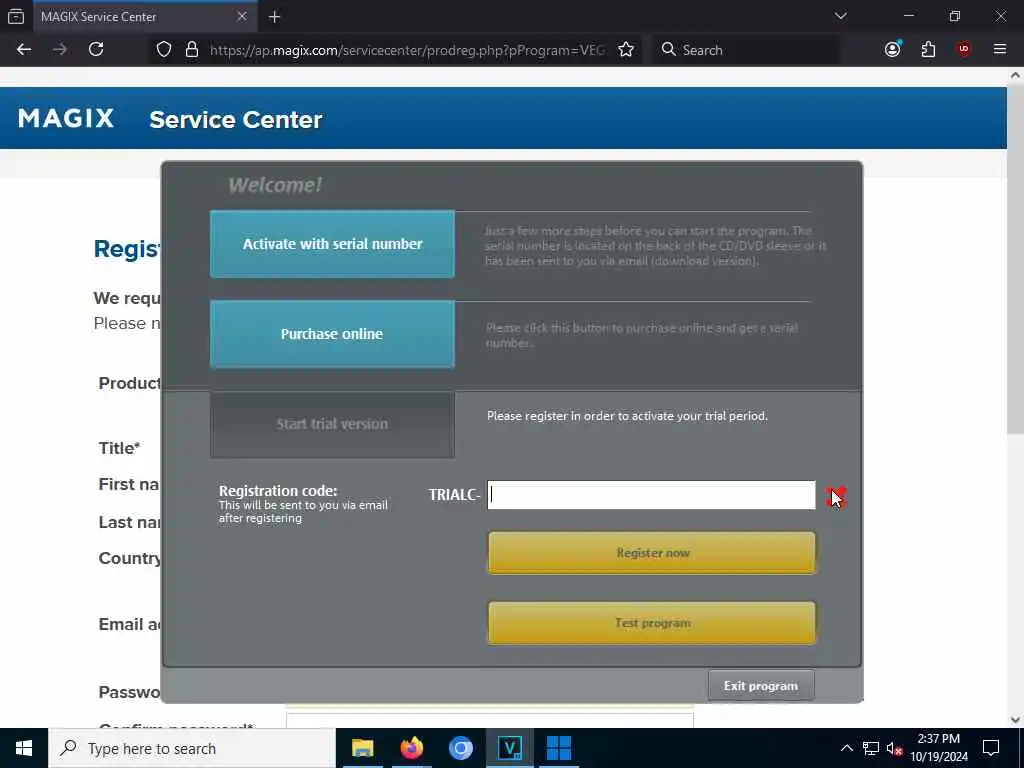Go back with the browser back arrow
The image size is (1024, 768).
click(24, 50)
